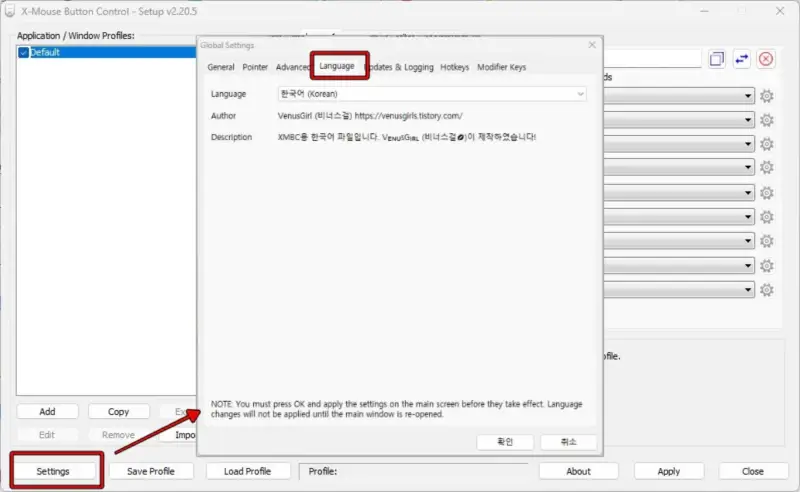Click the Apply button
800x492 pixels.
coord(669,471)
